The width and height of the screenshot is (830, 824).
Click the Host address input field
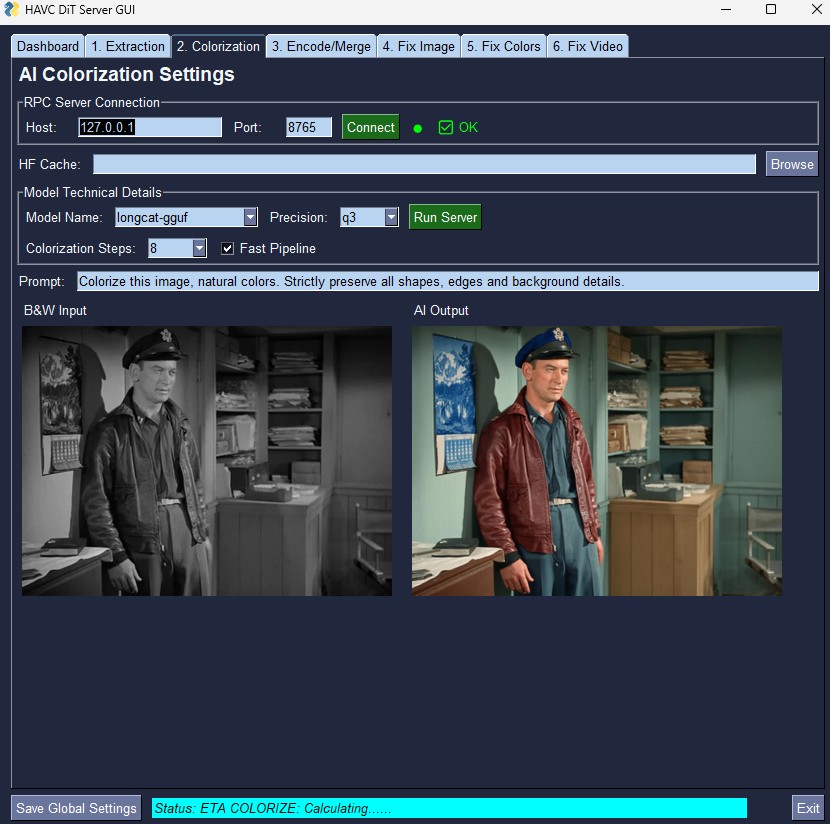[150, 127]
